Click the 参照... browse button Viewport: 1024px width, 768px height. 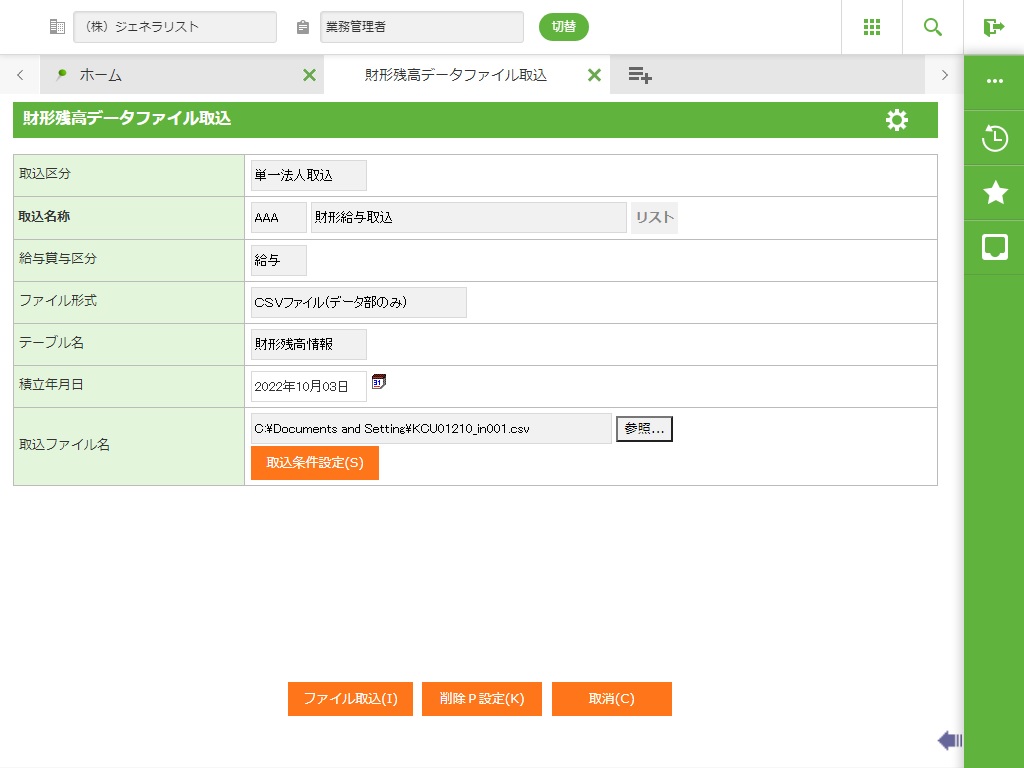pyautogui.click(x=644, y=429)
